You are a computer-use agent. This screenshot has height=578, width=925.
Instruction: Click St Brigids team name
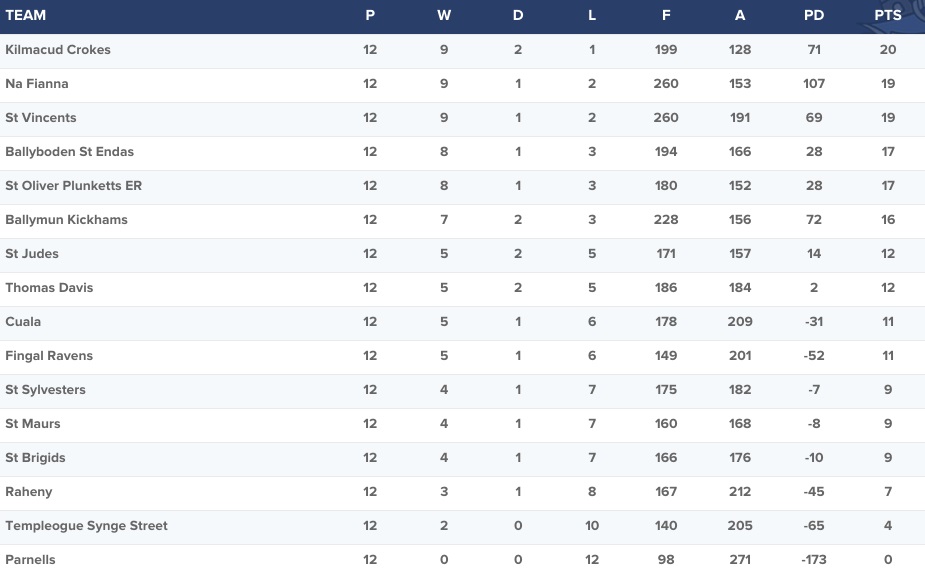(x=35, y=458)
